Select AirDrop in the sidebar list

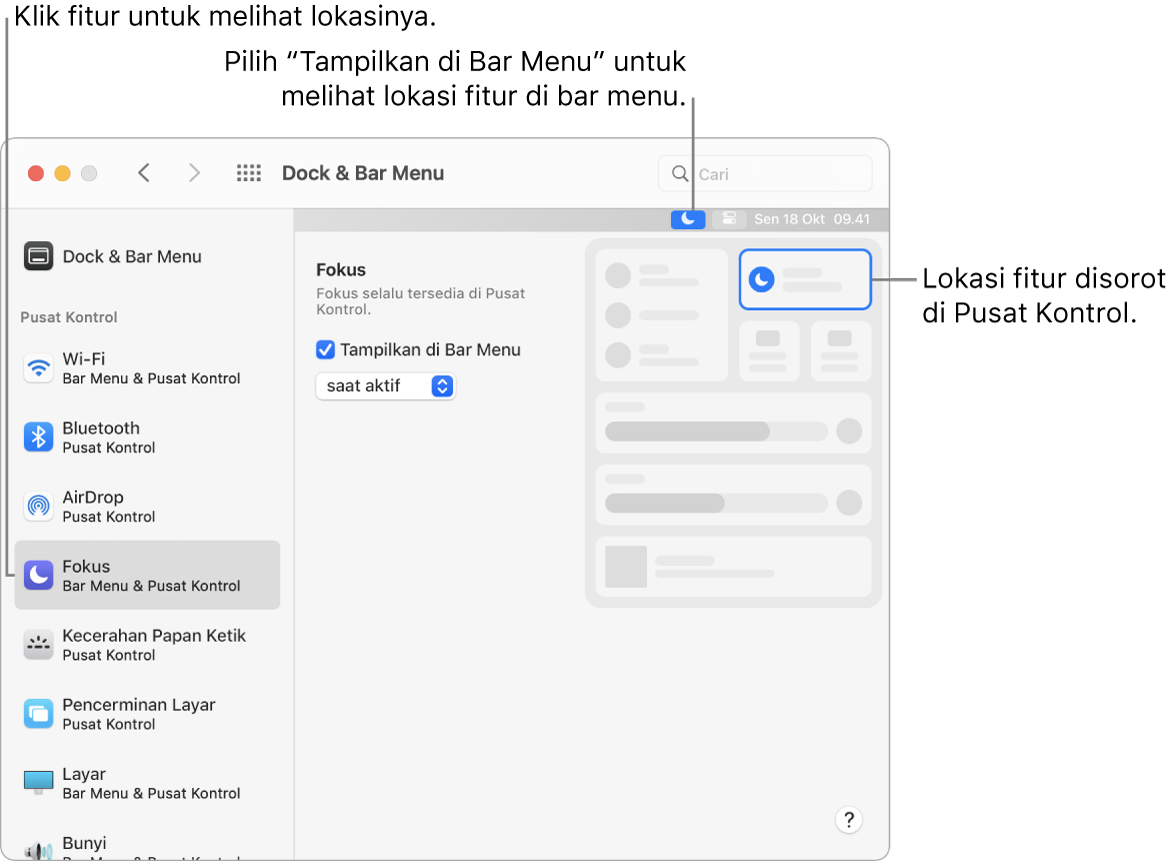(x=147, y=507)
